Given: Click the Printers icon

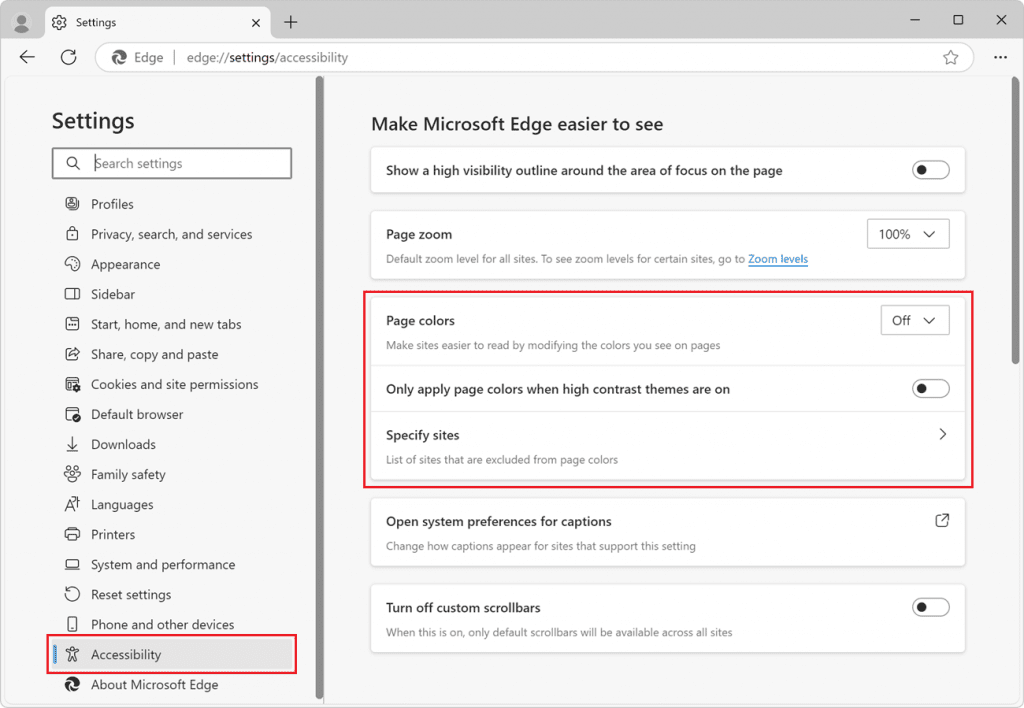Looking at the screenshot, I should 72,534.
